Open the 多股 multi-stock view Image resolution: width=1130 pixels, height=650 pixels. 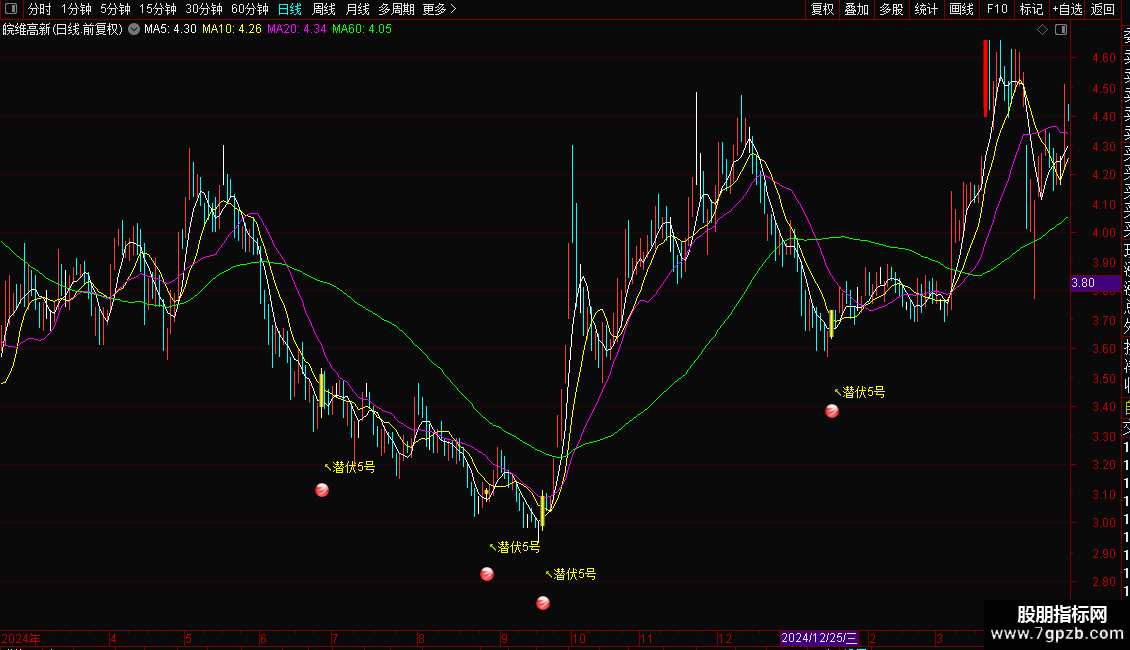891,9
